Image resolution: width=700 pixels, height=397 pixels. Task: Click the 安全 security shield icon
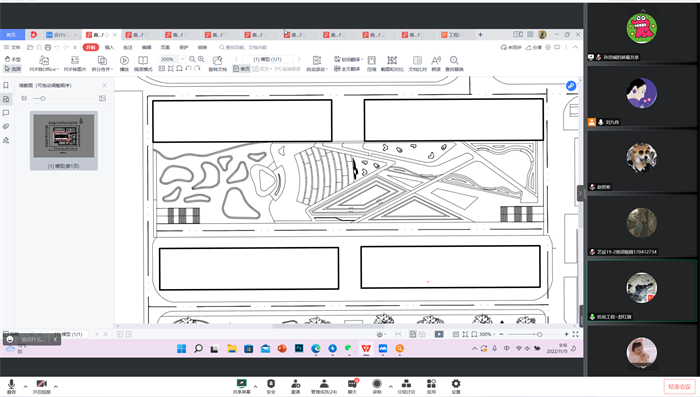[271, 386]
